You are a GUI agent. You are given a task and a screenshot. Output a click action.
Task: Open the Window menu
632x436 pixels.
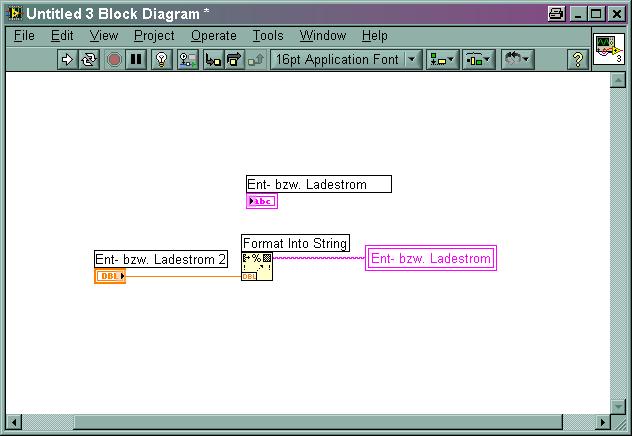(x=322, y=36)
